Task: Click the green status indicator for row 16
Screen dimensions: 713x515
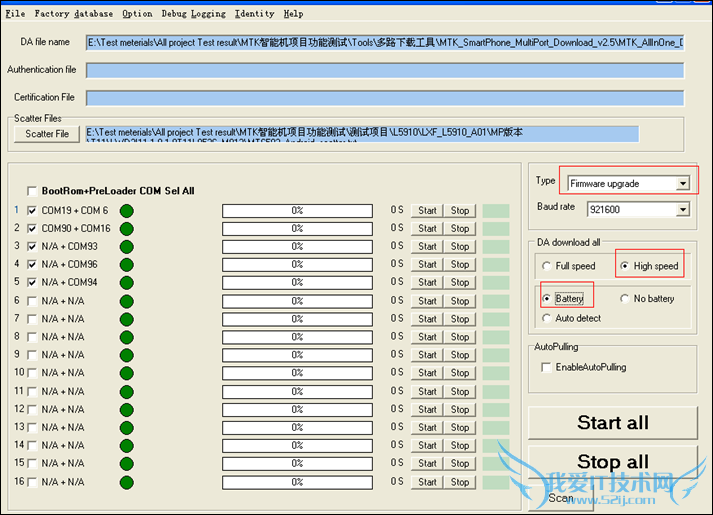Action: click(127, 483)
